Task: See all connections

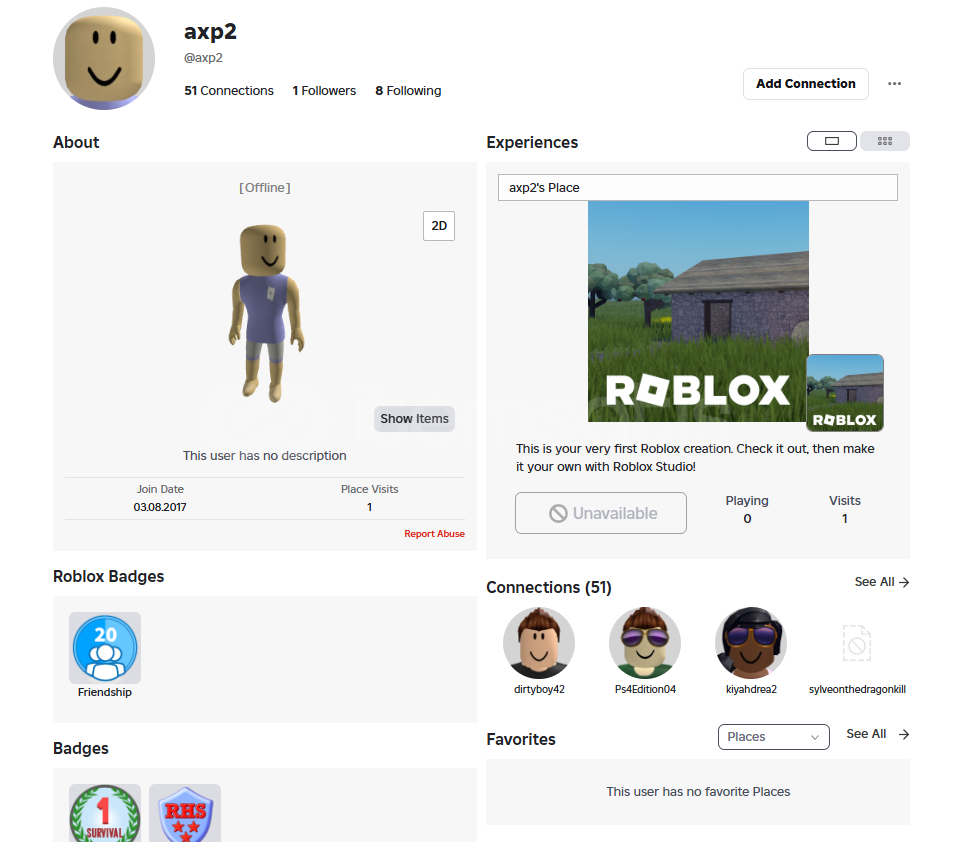Action: [881, 582]
